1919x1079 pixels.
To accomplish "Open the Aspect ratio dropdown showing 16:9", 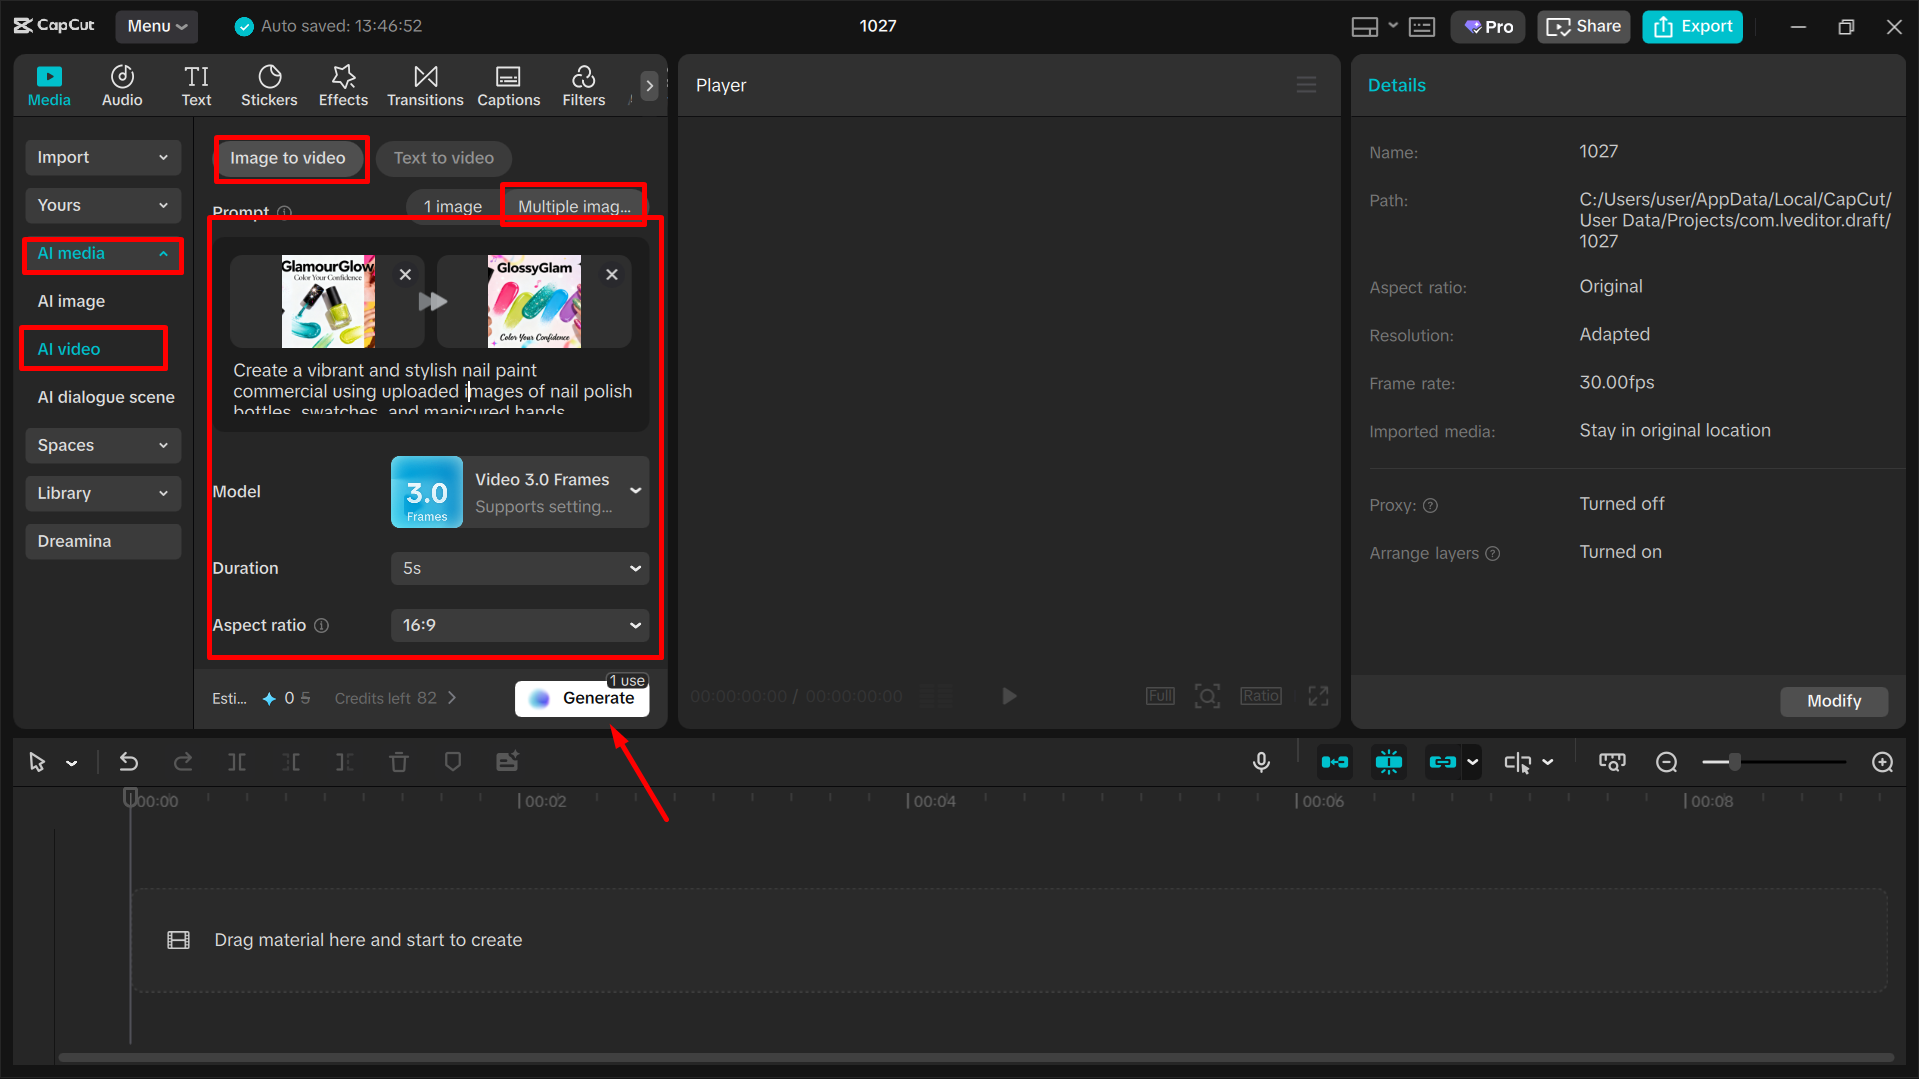I will coord(519,625).
